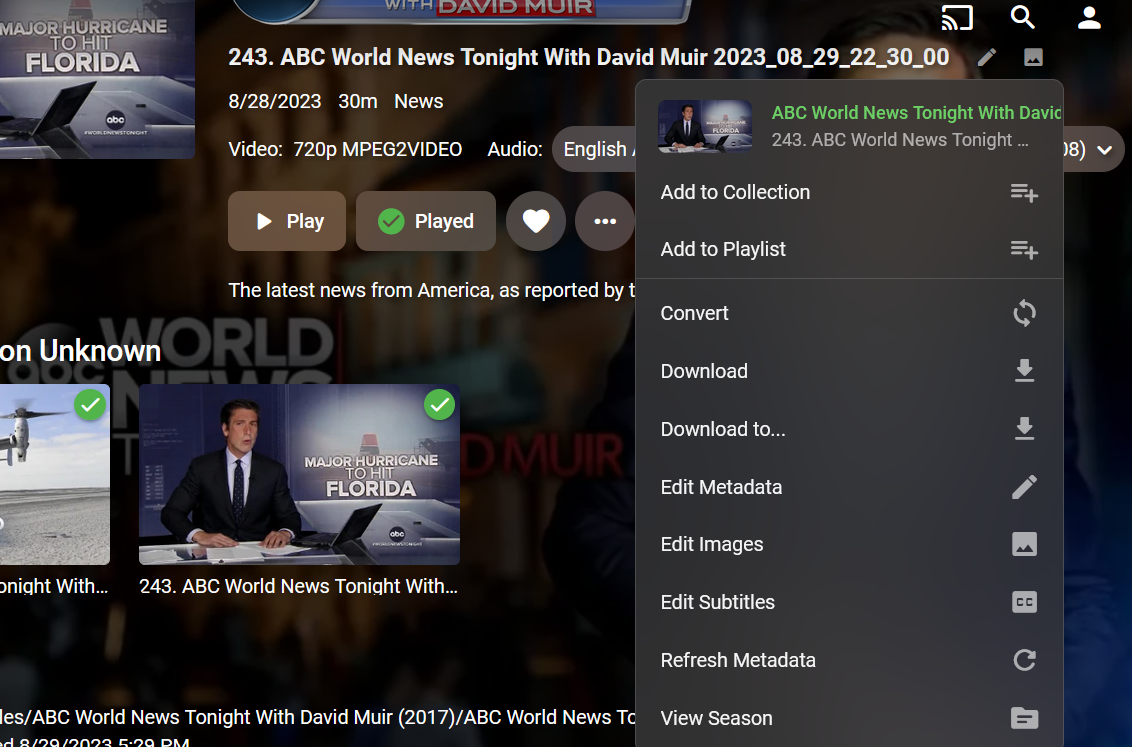
Task: Open the user profile icon
Action: click(x=1089, y=18)
